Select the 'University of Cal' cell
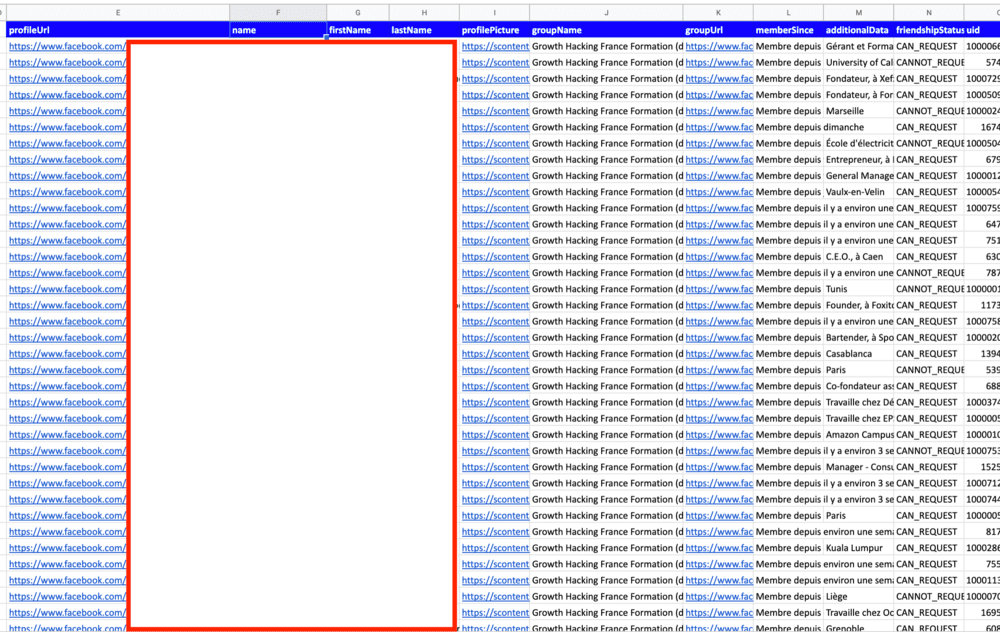 (x=858, y=62)
